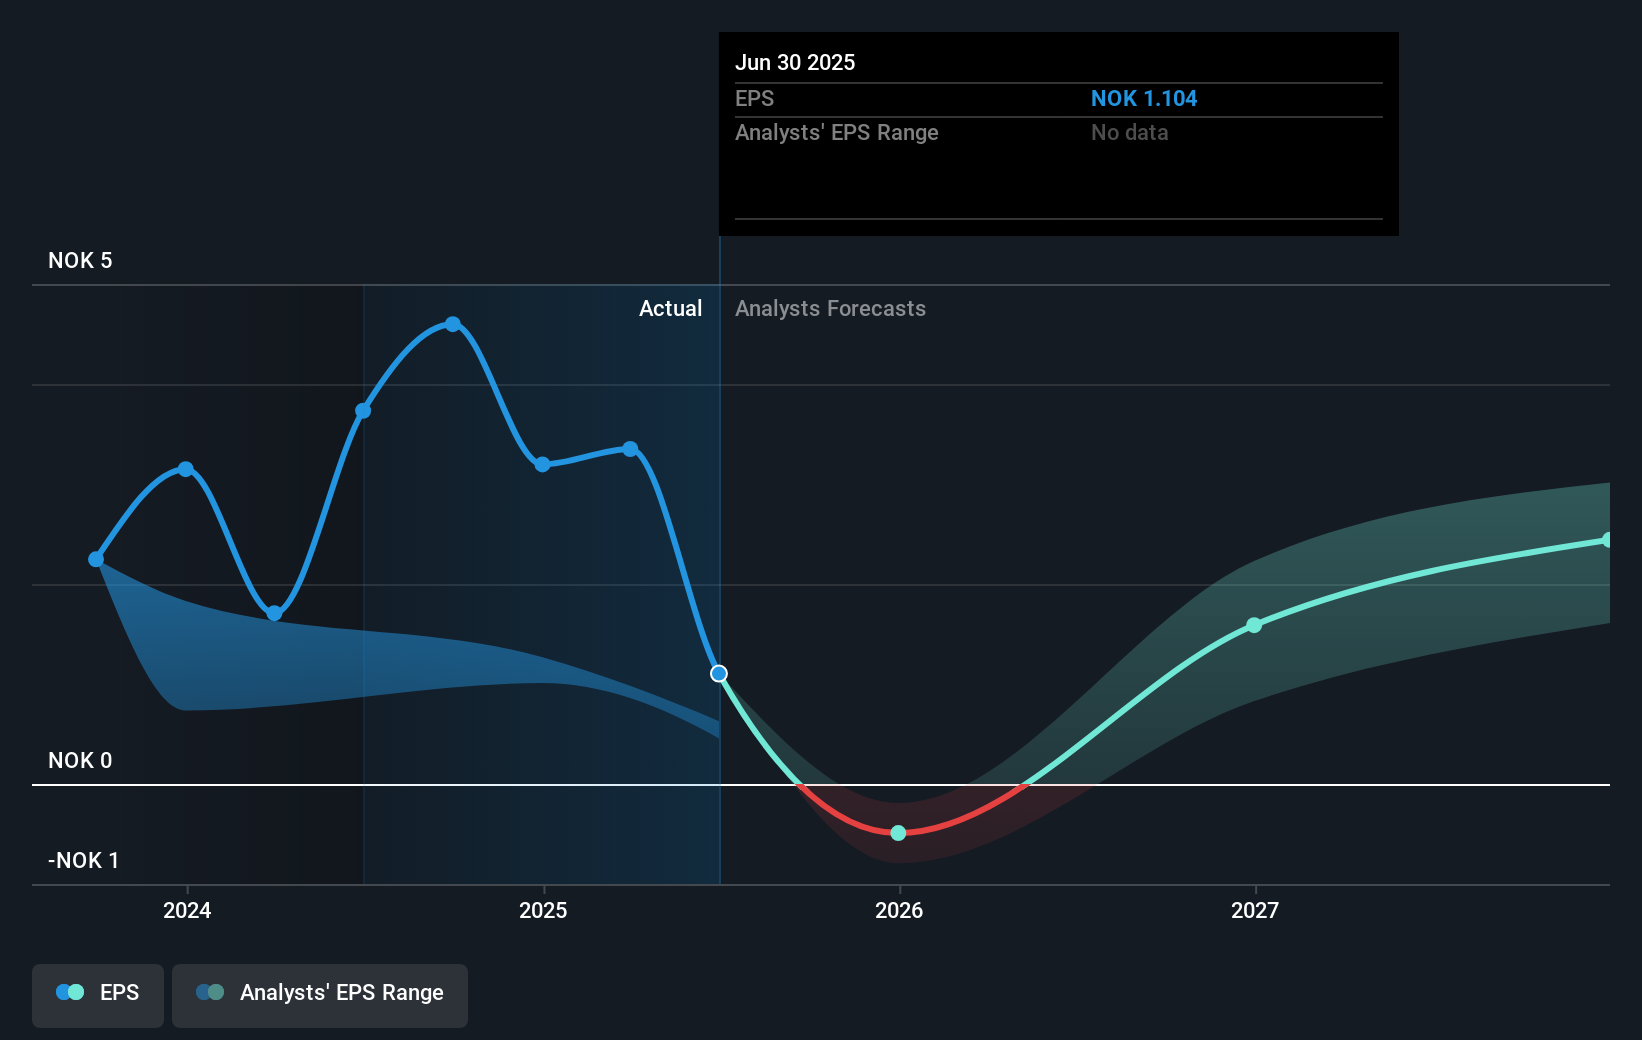Screen dimensions: 1642x1040
Task: Toggle the Analysts' EPS Range legend
Action: click(320, 995)
